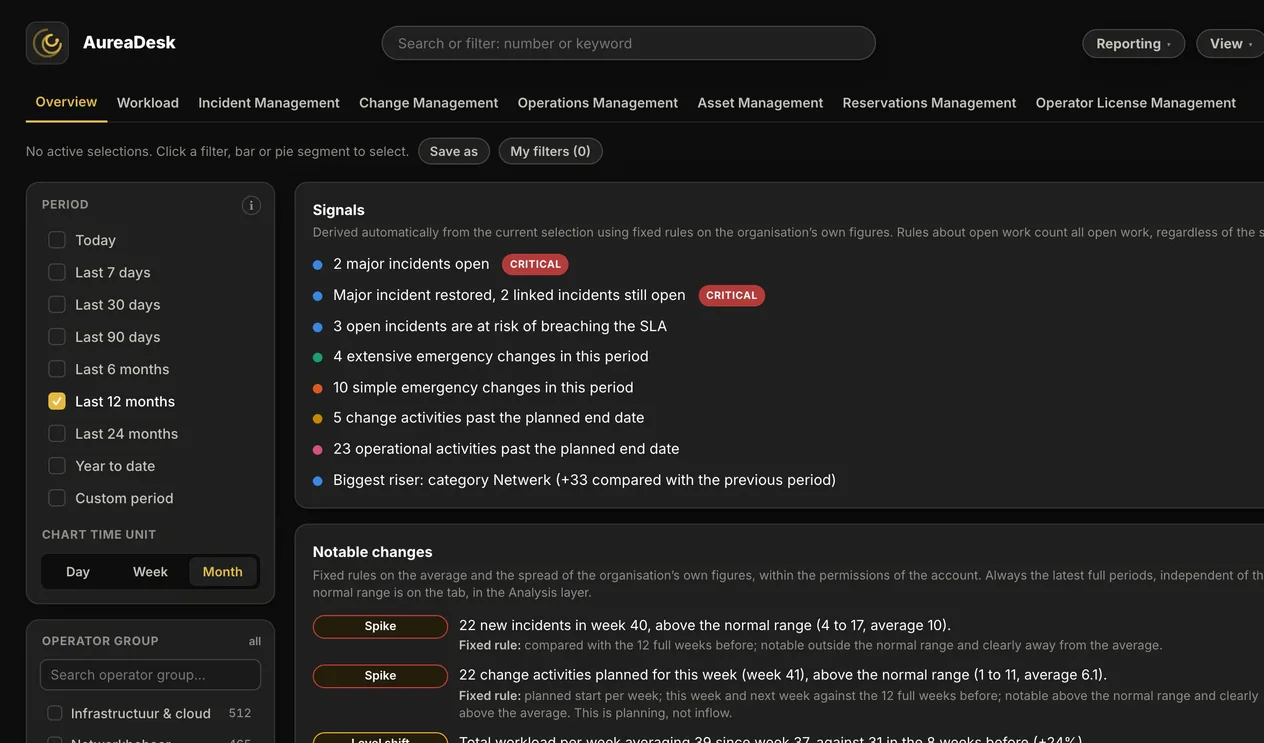1264x743 pixels.
Task: Open the Asset Management tab
Action: [x=760, y=102]
